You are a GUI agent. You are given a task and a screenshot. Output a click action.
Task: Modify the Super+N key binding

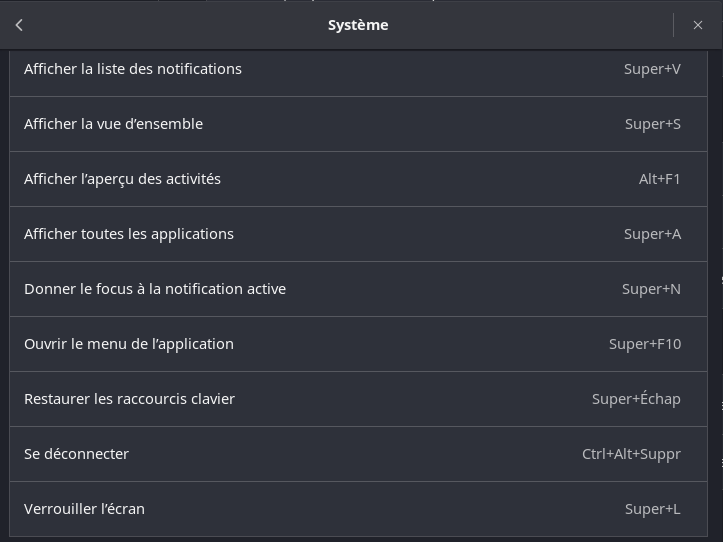click(651, 289)
